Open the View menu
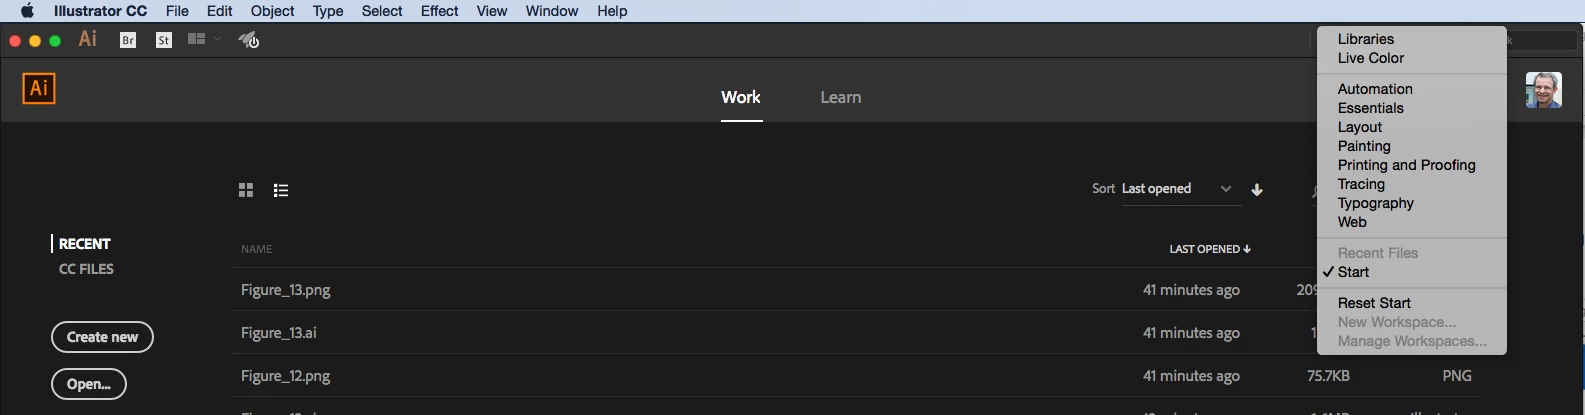 click(491, 11)
